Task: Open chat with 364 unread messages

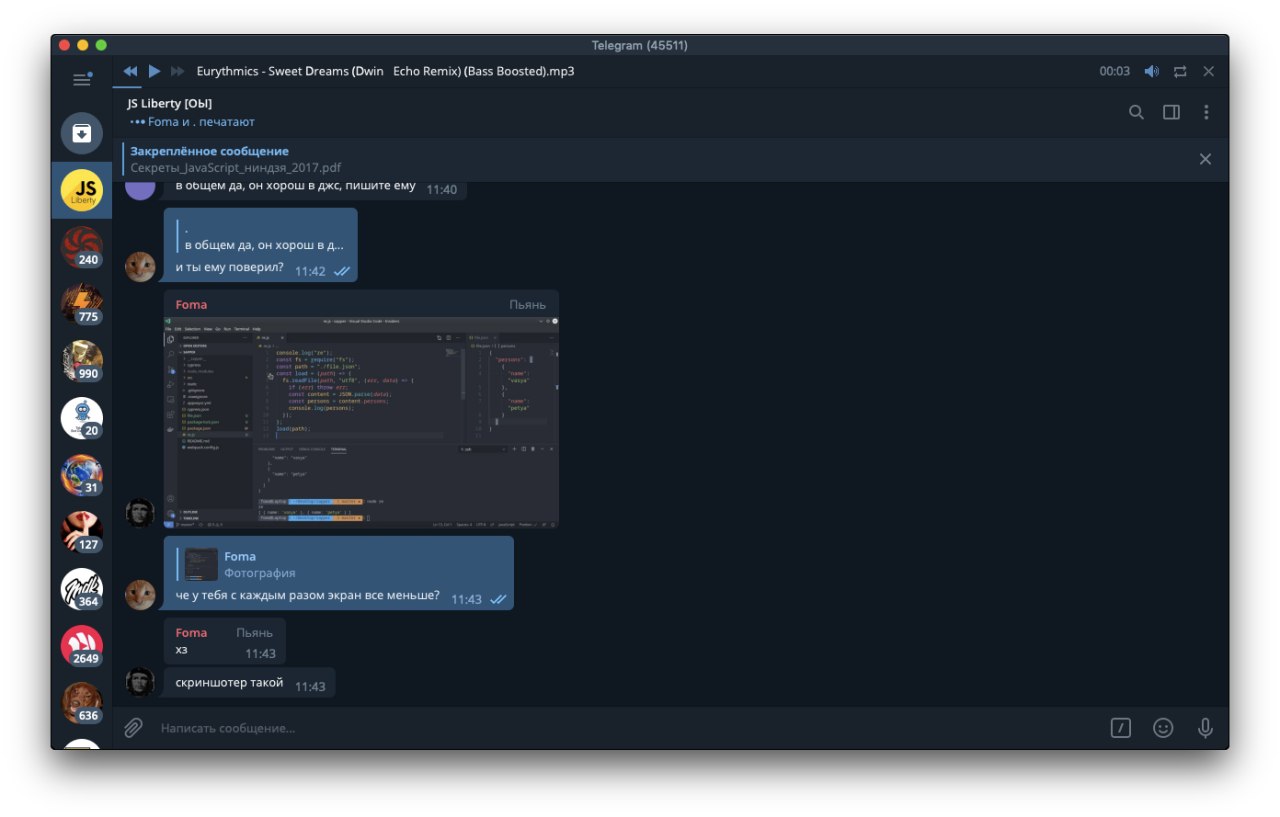Action: (82, 589)
